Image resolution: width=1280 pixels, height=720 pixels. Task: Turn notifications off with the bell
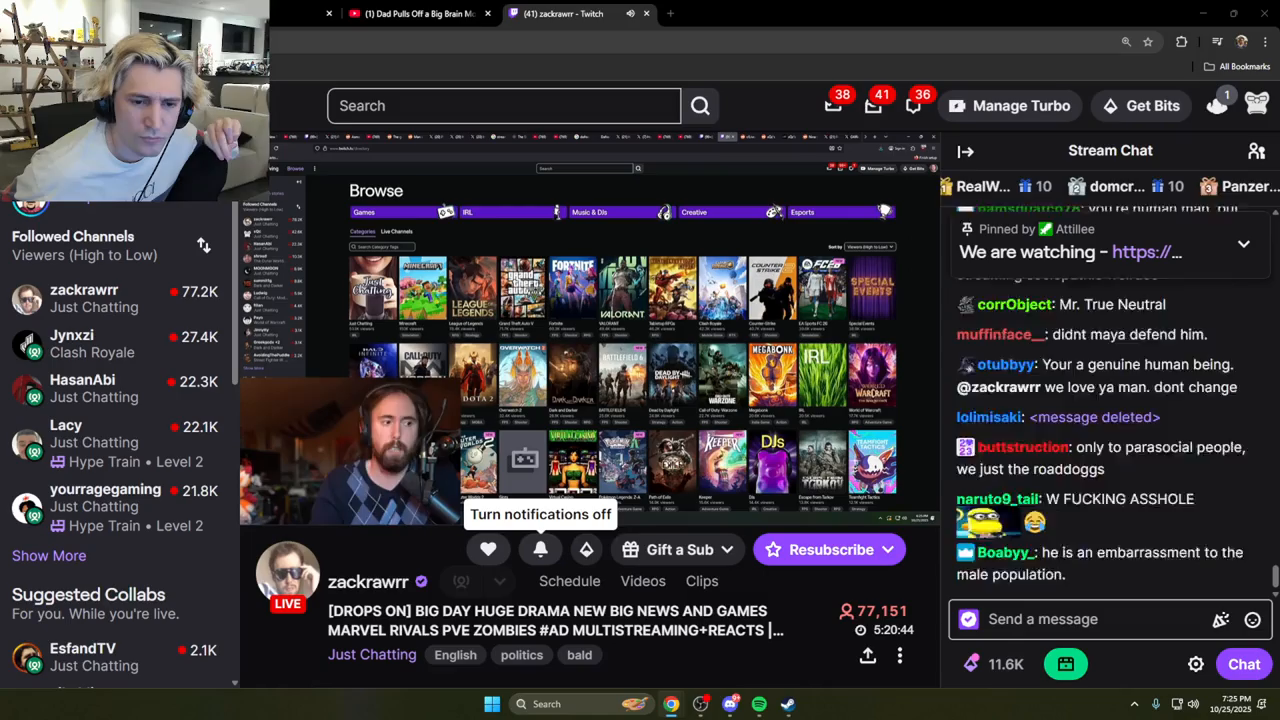click(x=540, y=549)
